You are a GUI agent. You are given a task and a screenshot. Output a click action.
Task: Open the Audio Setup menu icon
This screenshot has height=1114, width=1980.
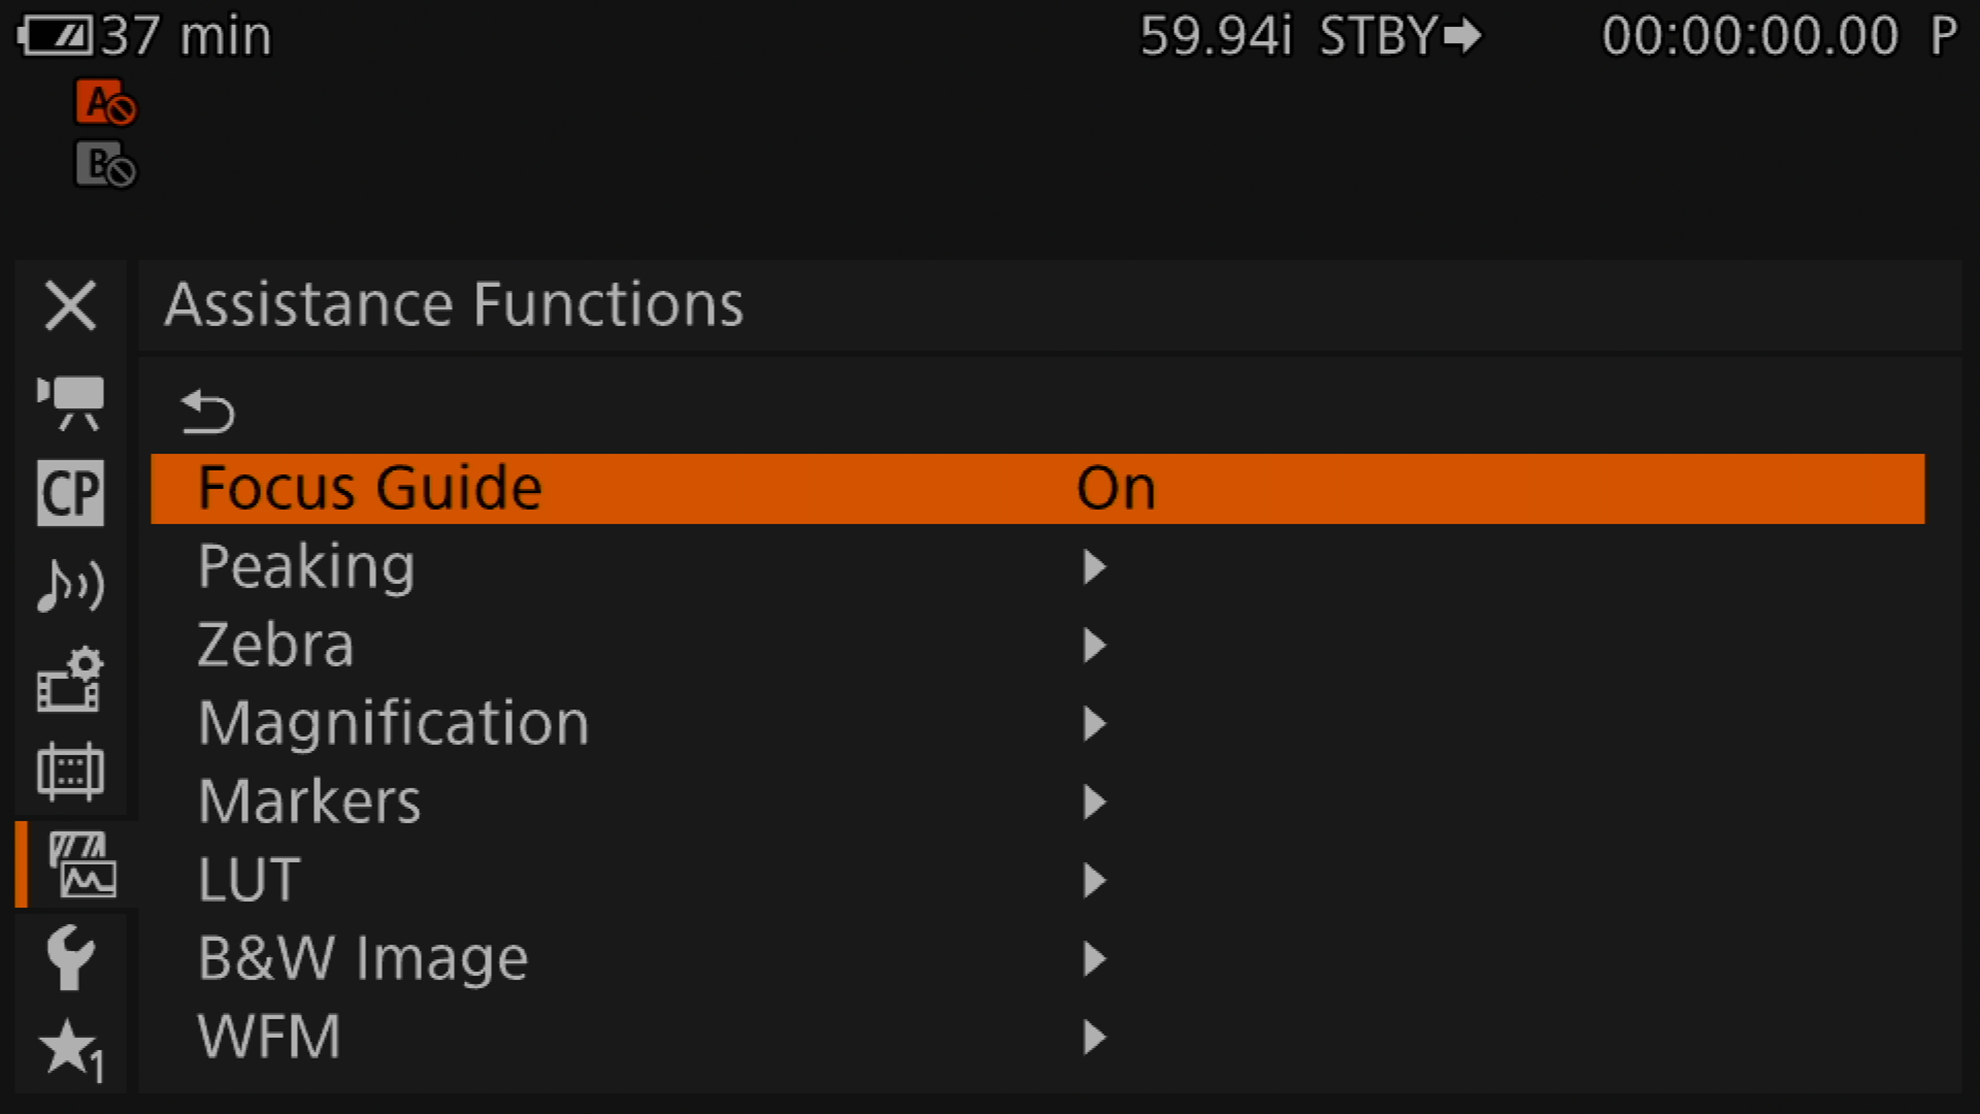(70, 584)
